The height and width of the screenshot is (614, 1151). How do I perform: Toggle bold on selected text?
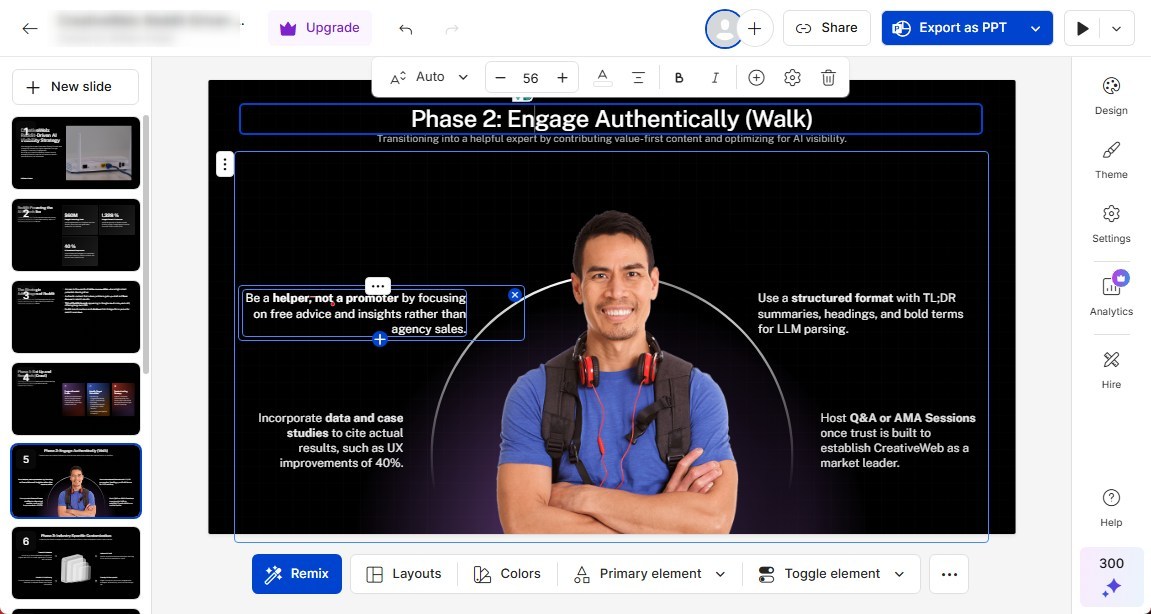[679, 77]
